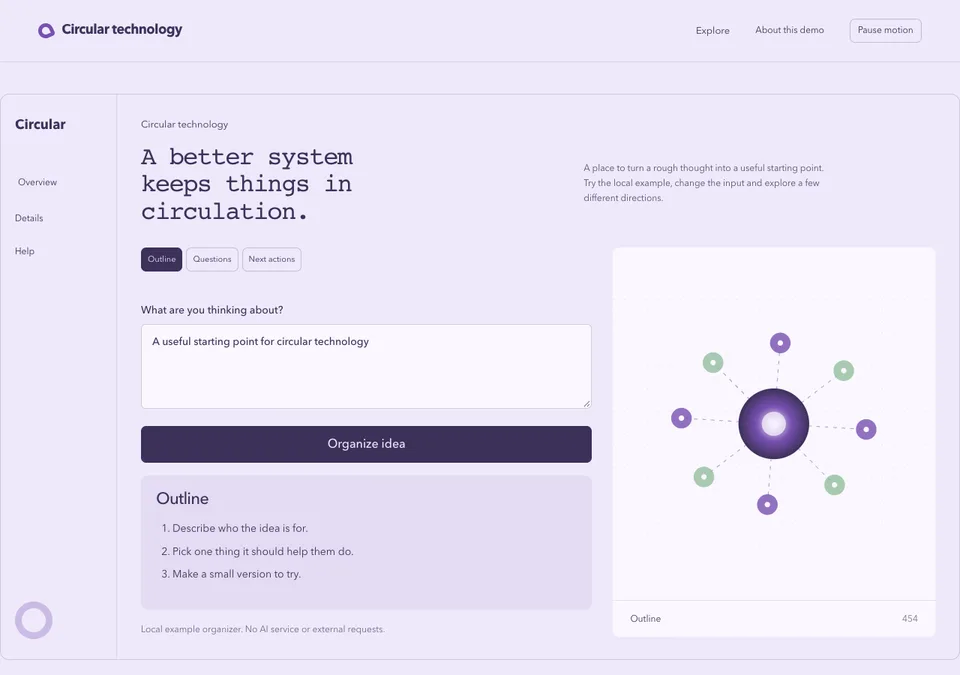Open the Explore navigation link
Image resolution: width=960 pixels, height=675 pixels.
tap(712, 31)
